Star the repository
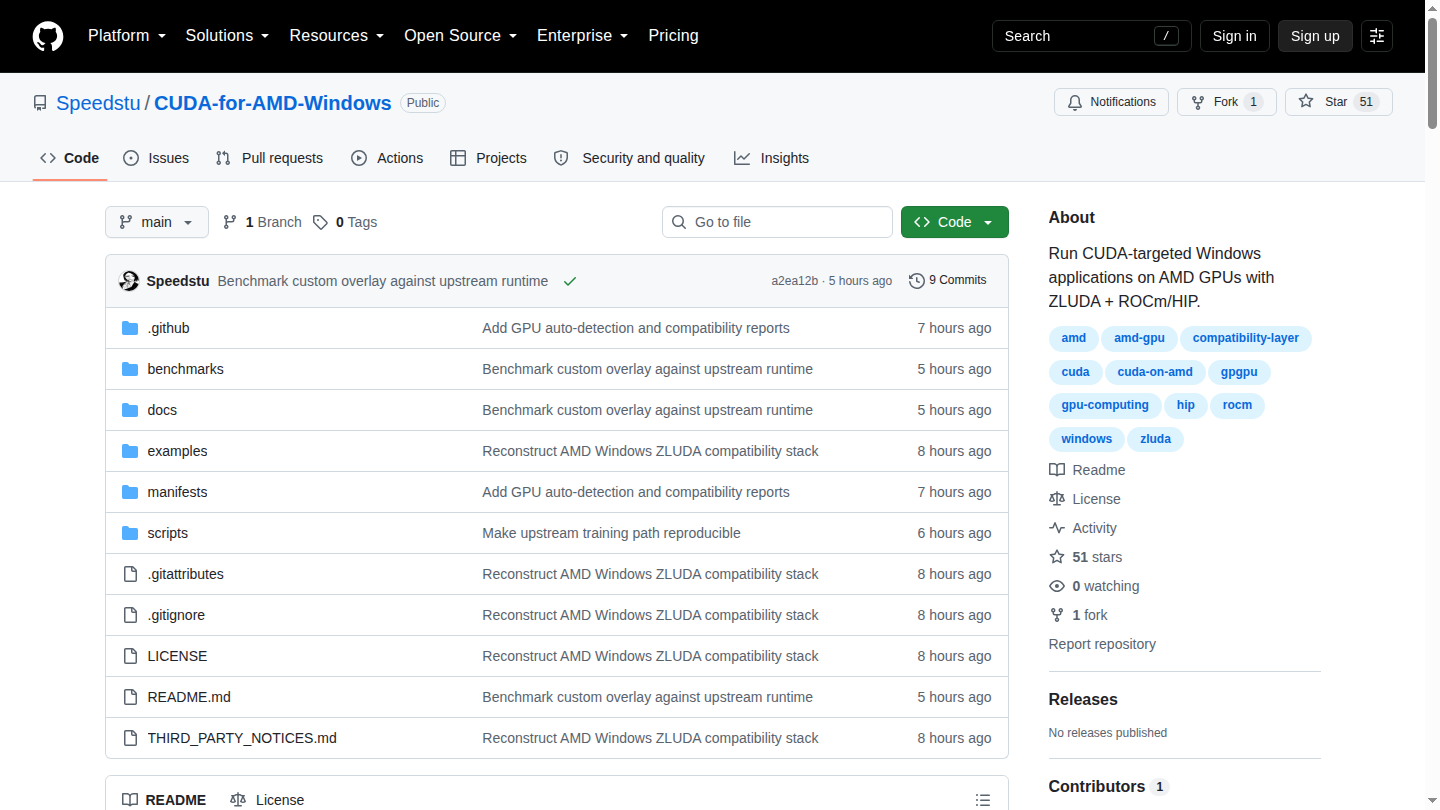Image resolution: width=1440 pixels, height=810 pixels. pyautogui.click(x=1339, y=102)
